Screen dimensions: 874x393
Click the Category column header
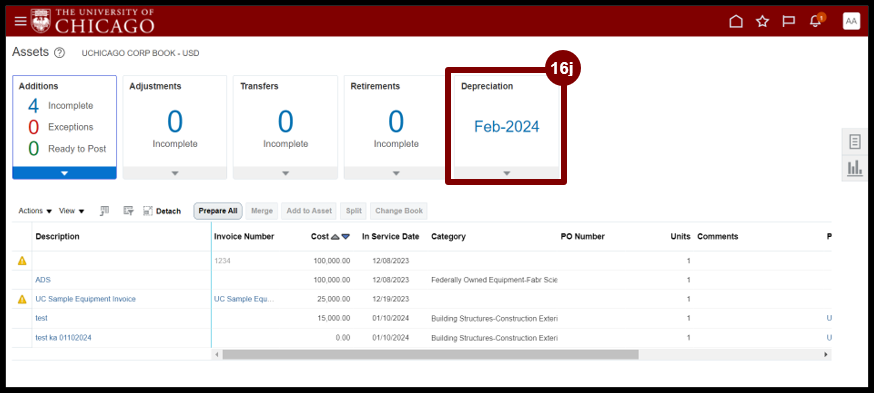point(448,236)
